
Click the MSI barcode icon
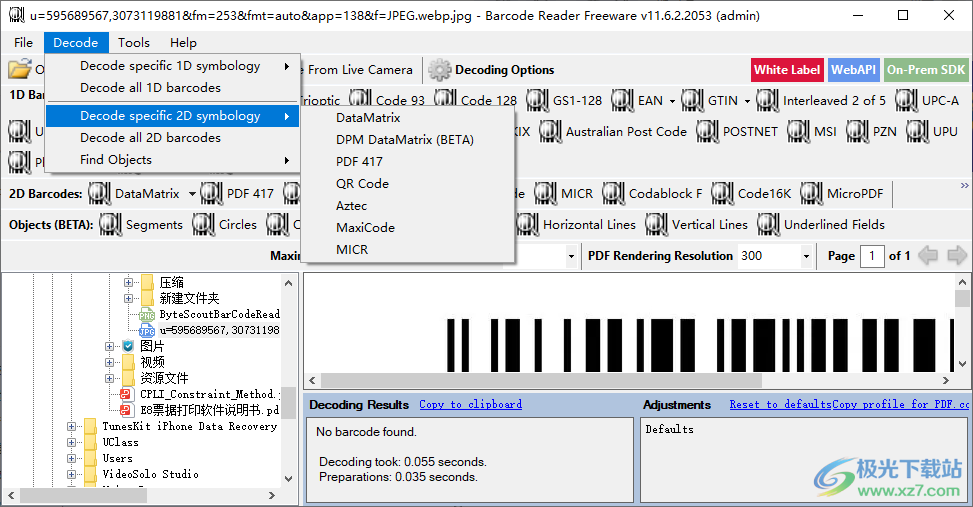click(x=799, y=131)
